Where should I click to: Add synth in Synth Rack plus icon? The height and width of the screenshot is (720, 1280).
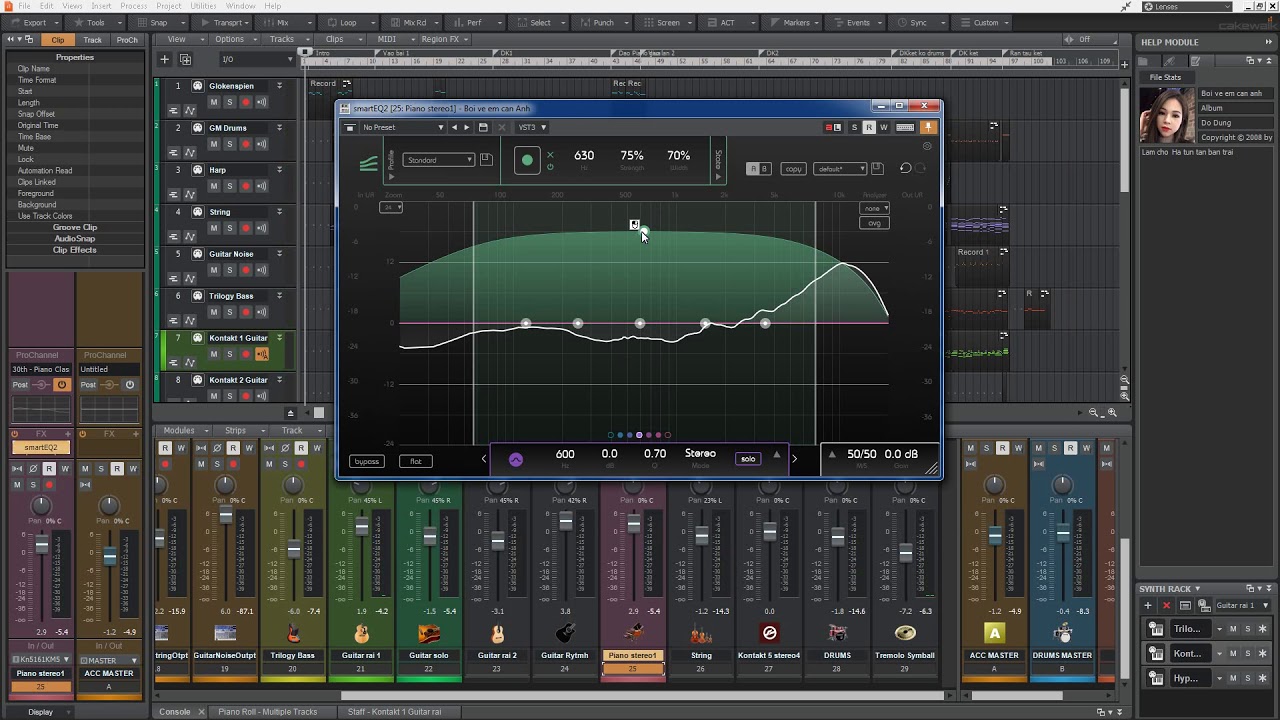coord(1148,606)
